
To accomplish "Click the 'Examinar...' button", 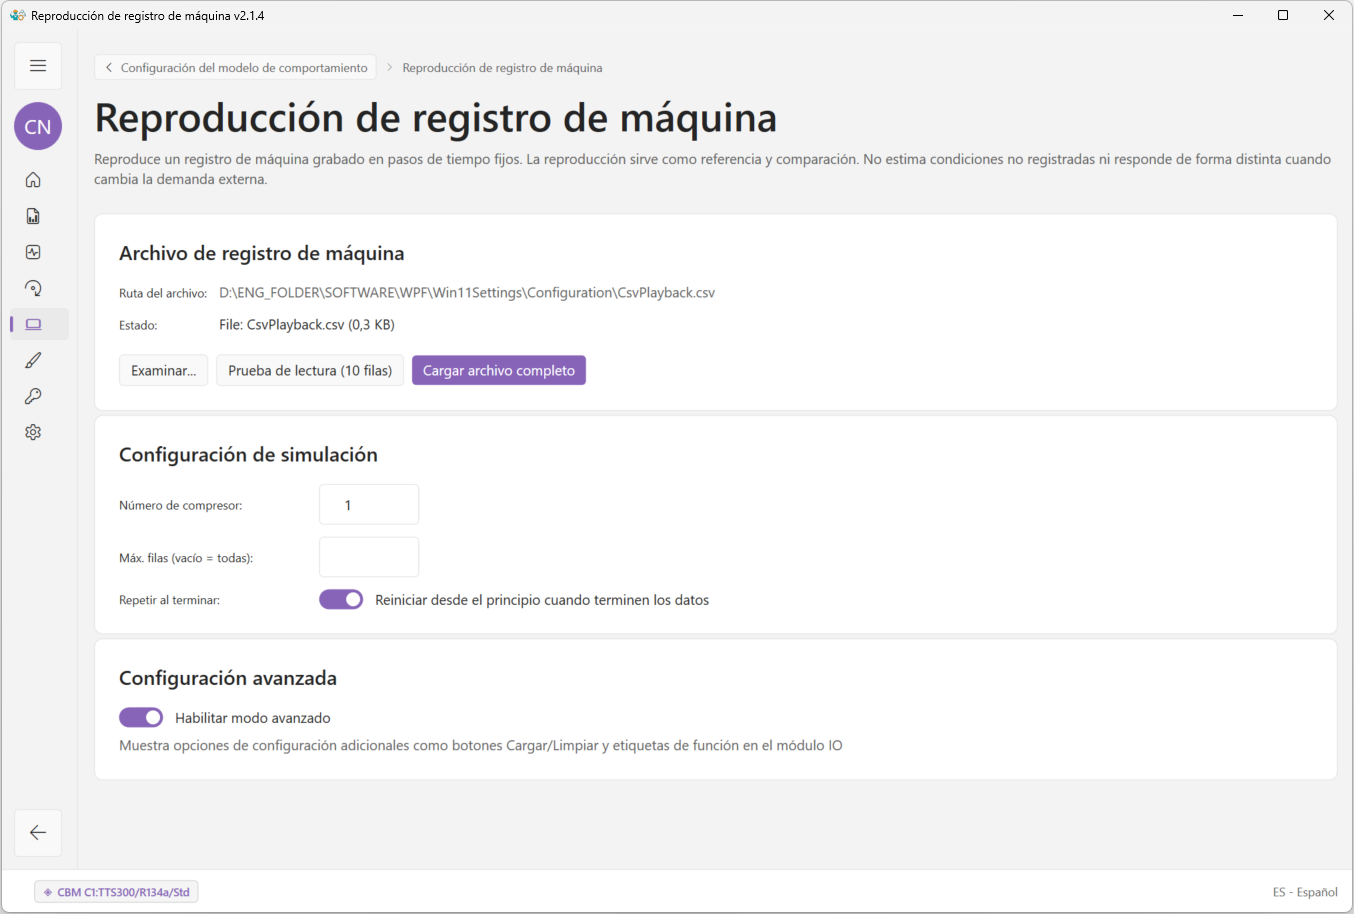I will [x=164, y=370].
